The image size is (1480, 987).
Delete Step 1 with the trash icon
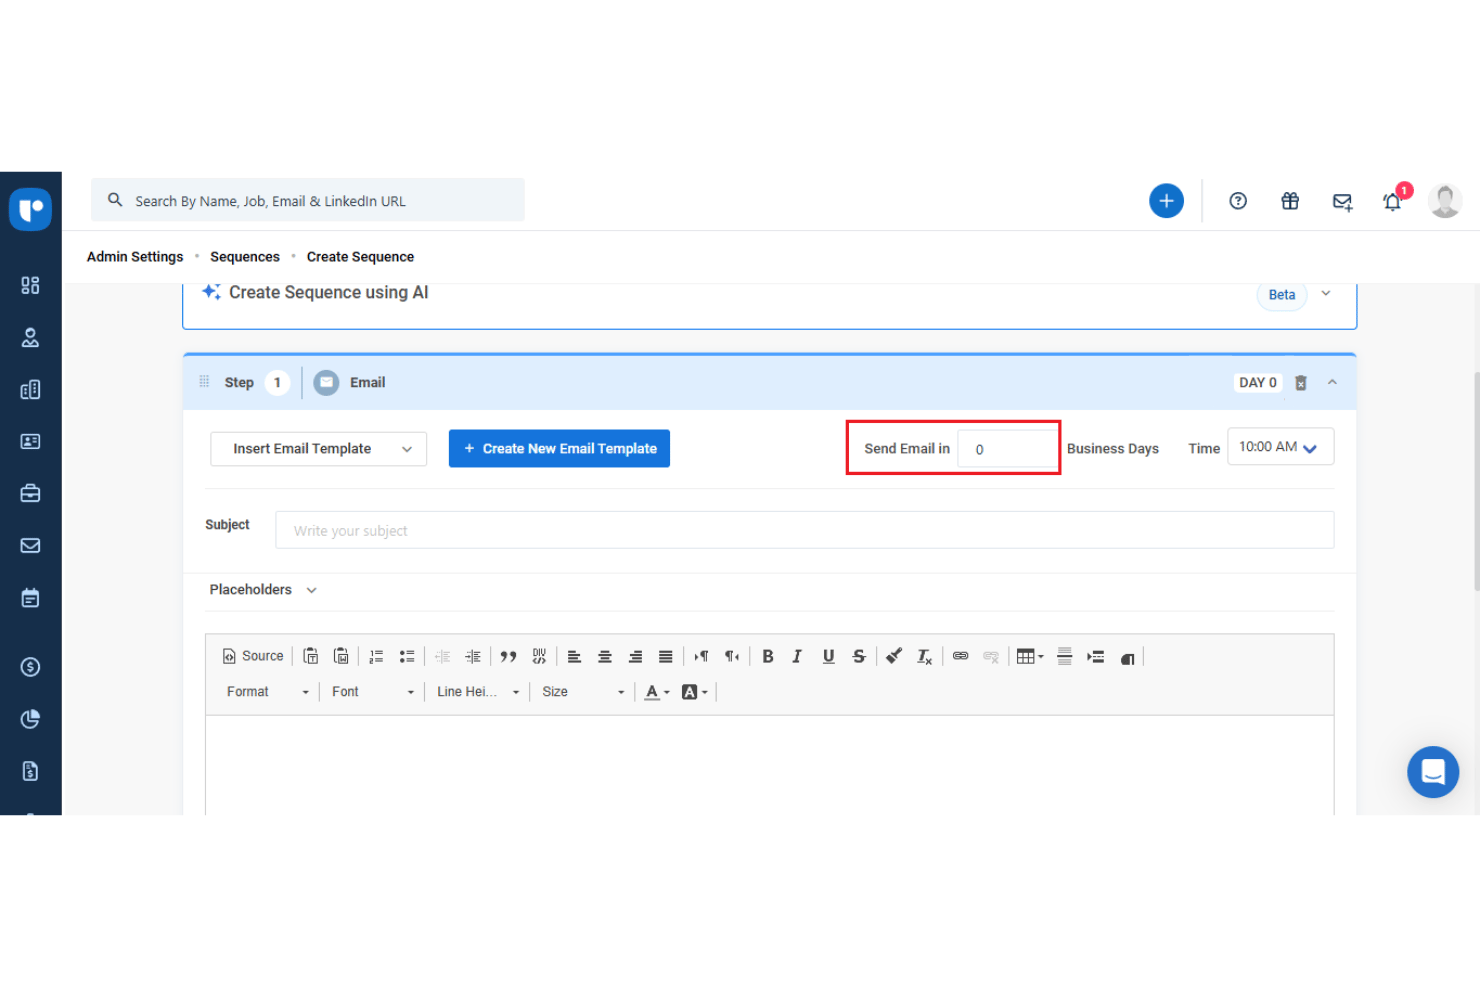point(1301,383)
